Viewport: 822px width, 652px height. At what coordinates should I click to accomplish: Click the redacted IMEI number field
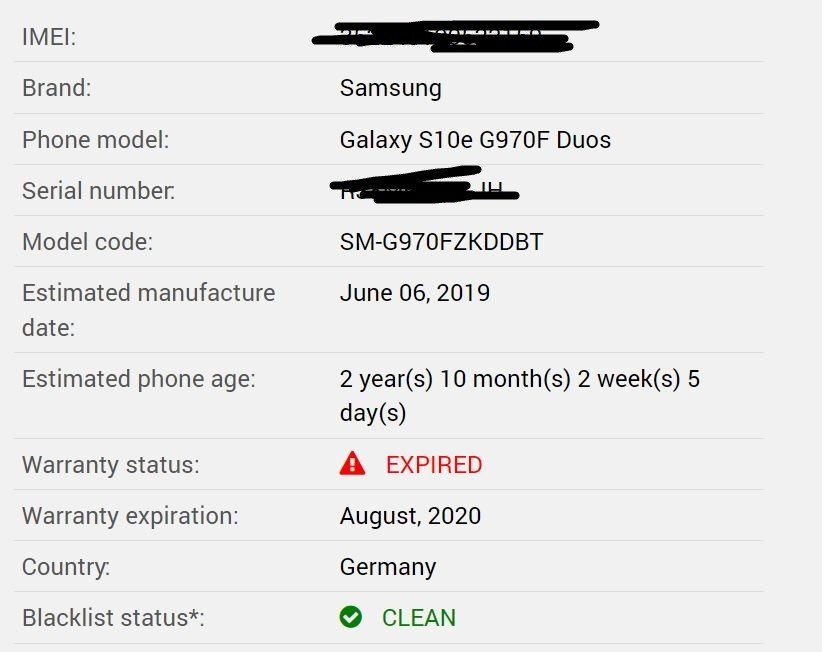tap(455, 36)
